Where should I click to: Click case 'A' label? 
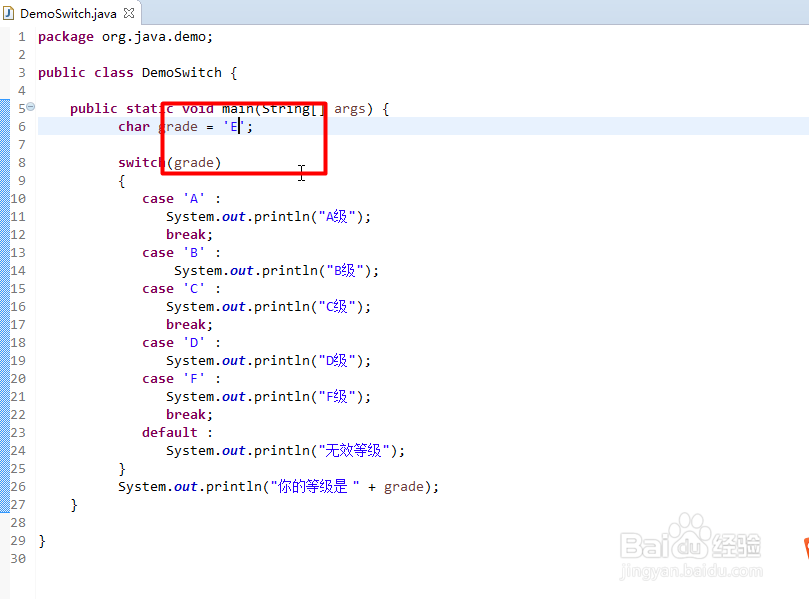(181, 199)
